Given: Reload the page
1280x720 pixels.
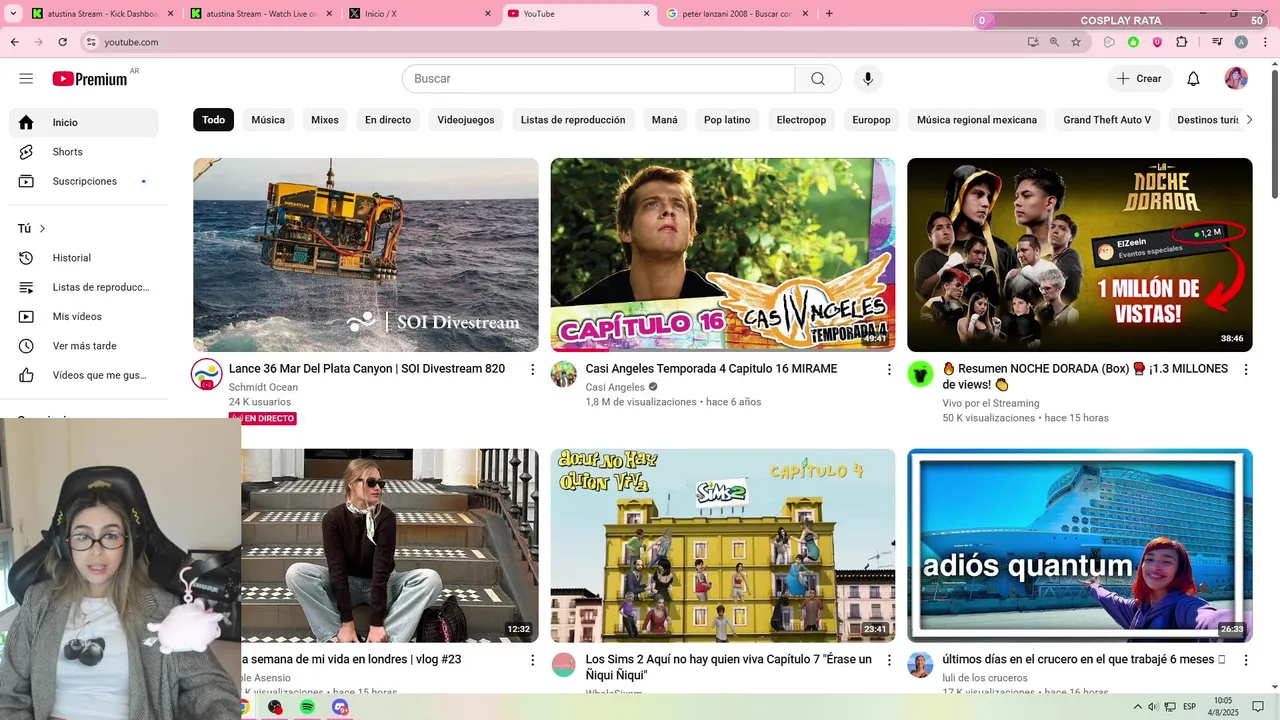Looking at the screenshot, I should pyautogui.click(x=62, y=42).
